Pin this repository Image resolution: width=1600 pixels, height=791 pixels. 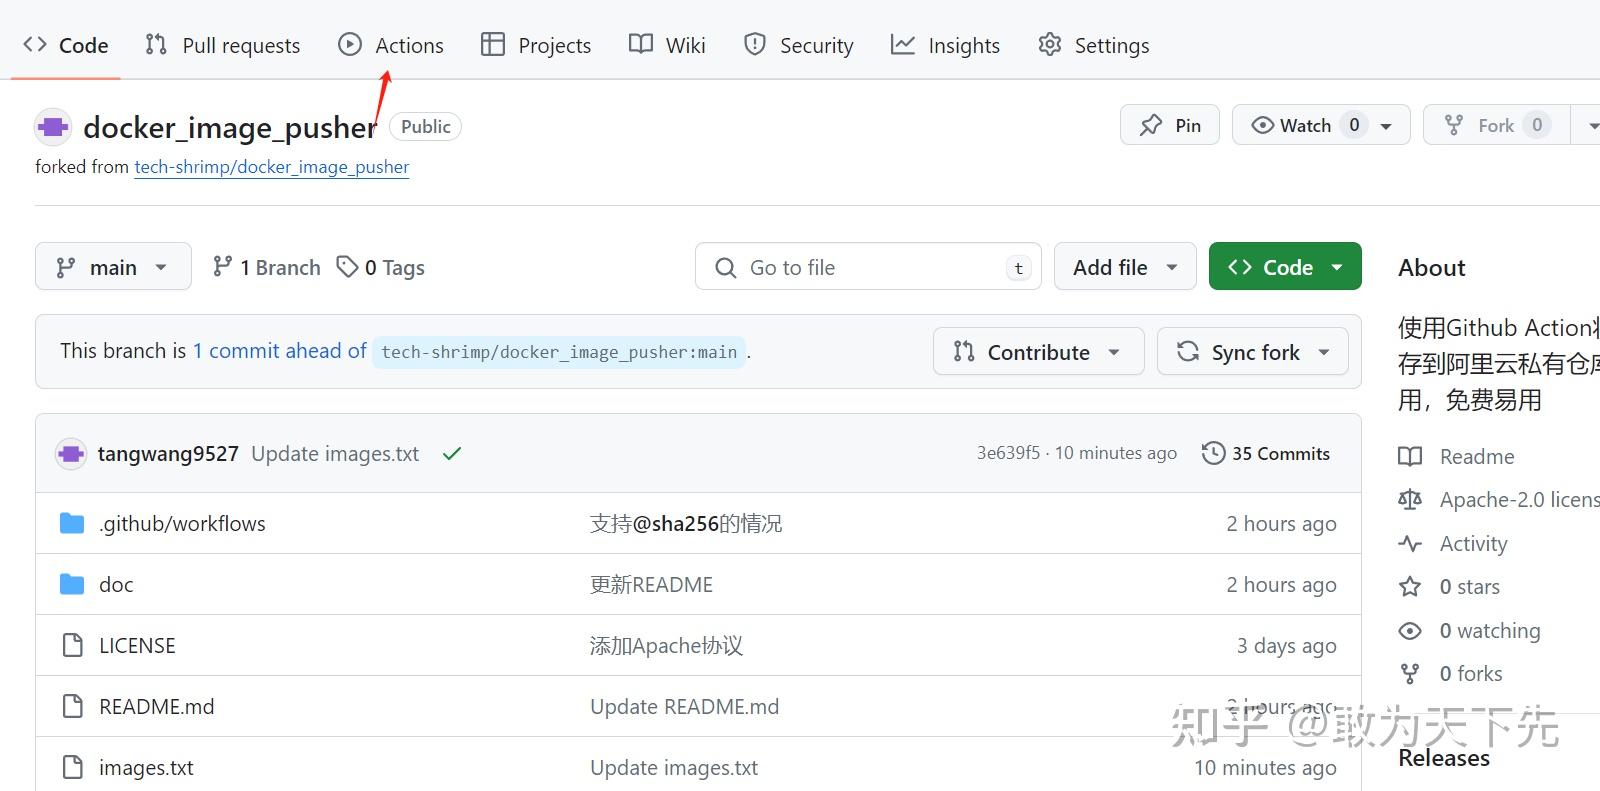click(x=1170, y=125)
